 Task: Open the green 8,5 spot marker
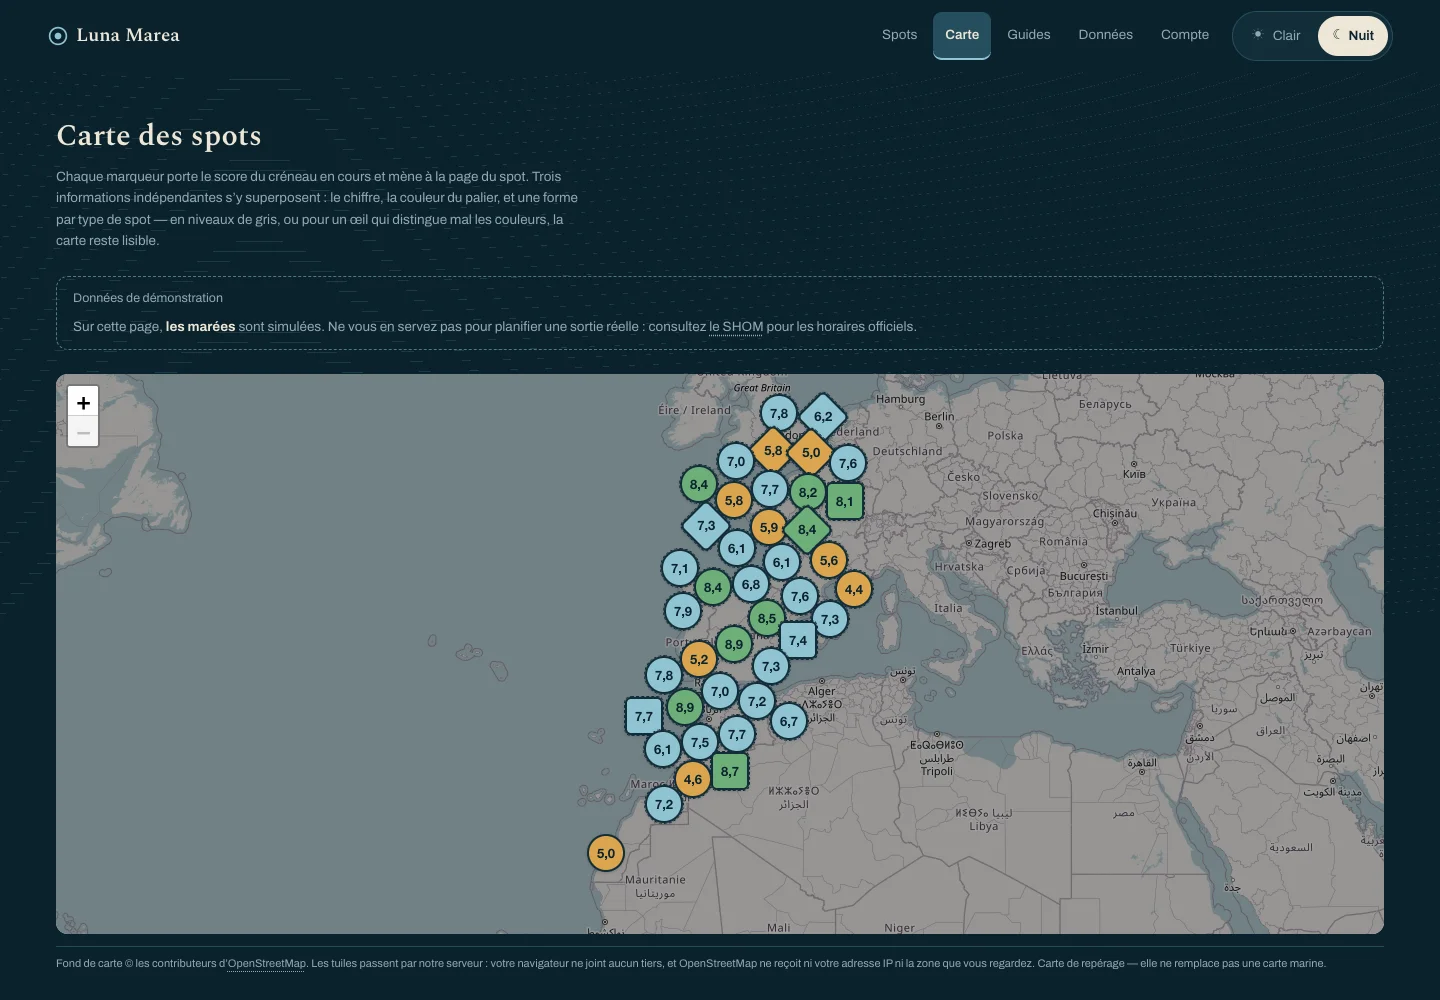click(767, 618)
